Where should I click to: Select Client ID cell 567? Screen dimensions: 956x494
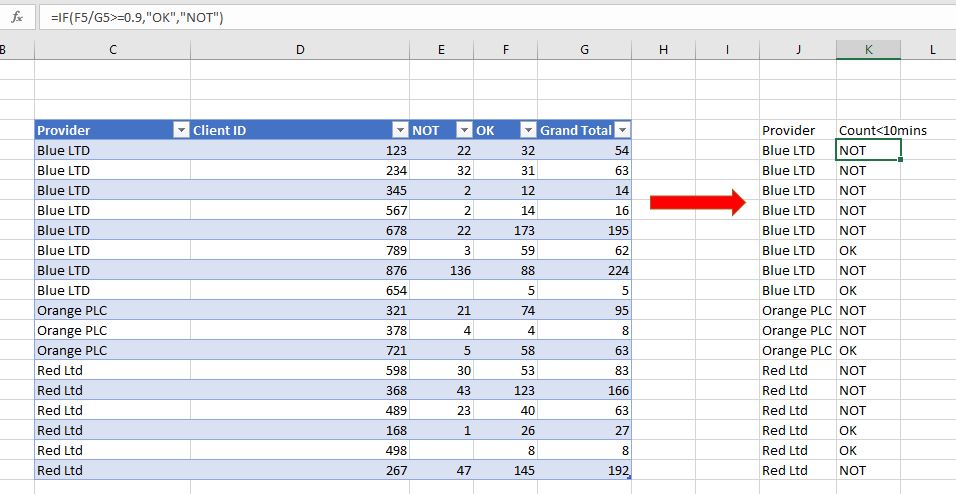(x=300, y=210)
